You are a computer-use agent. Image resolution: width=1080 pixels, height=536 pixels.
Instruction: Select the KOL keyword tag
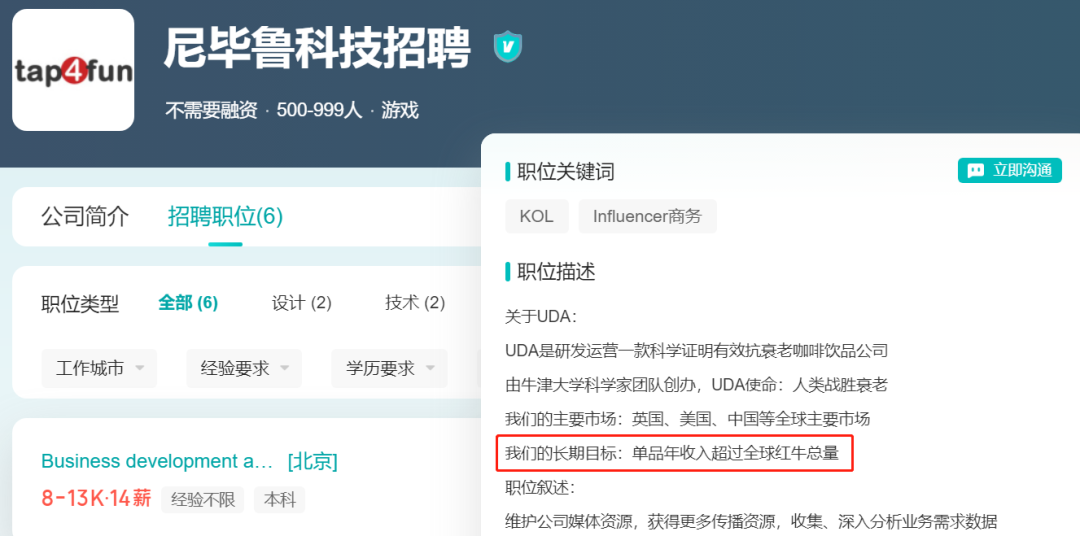tap(537, 216)
